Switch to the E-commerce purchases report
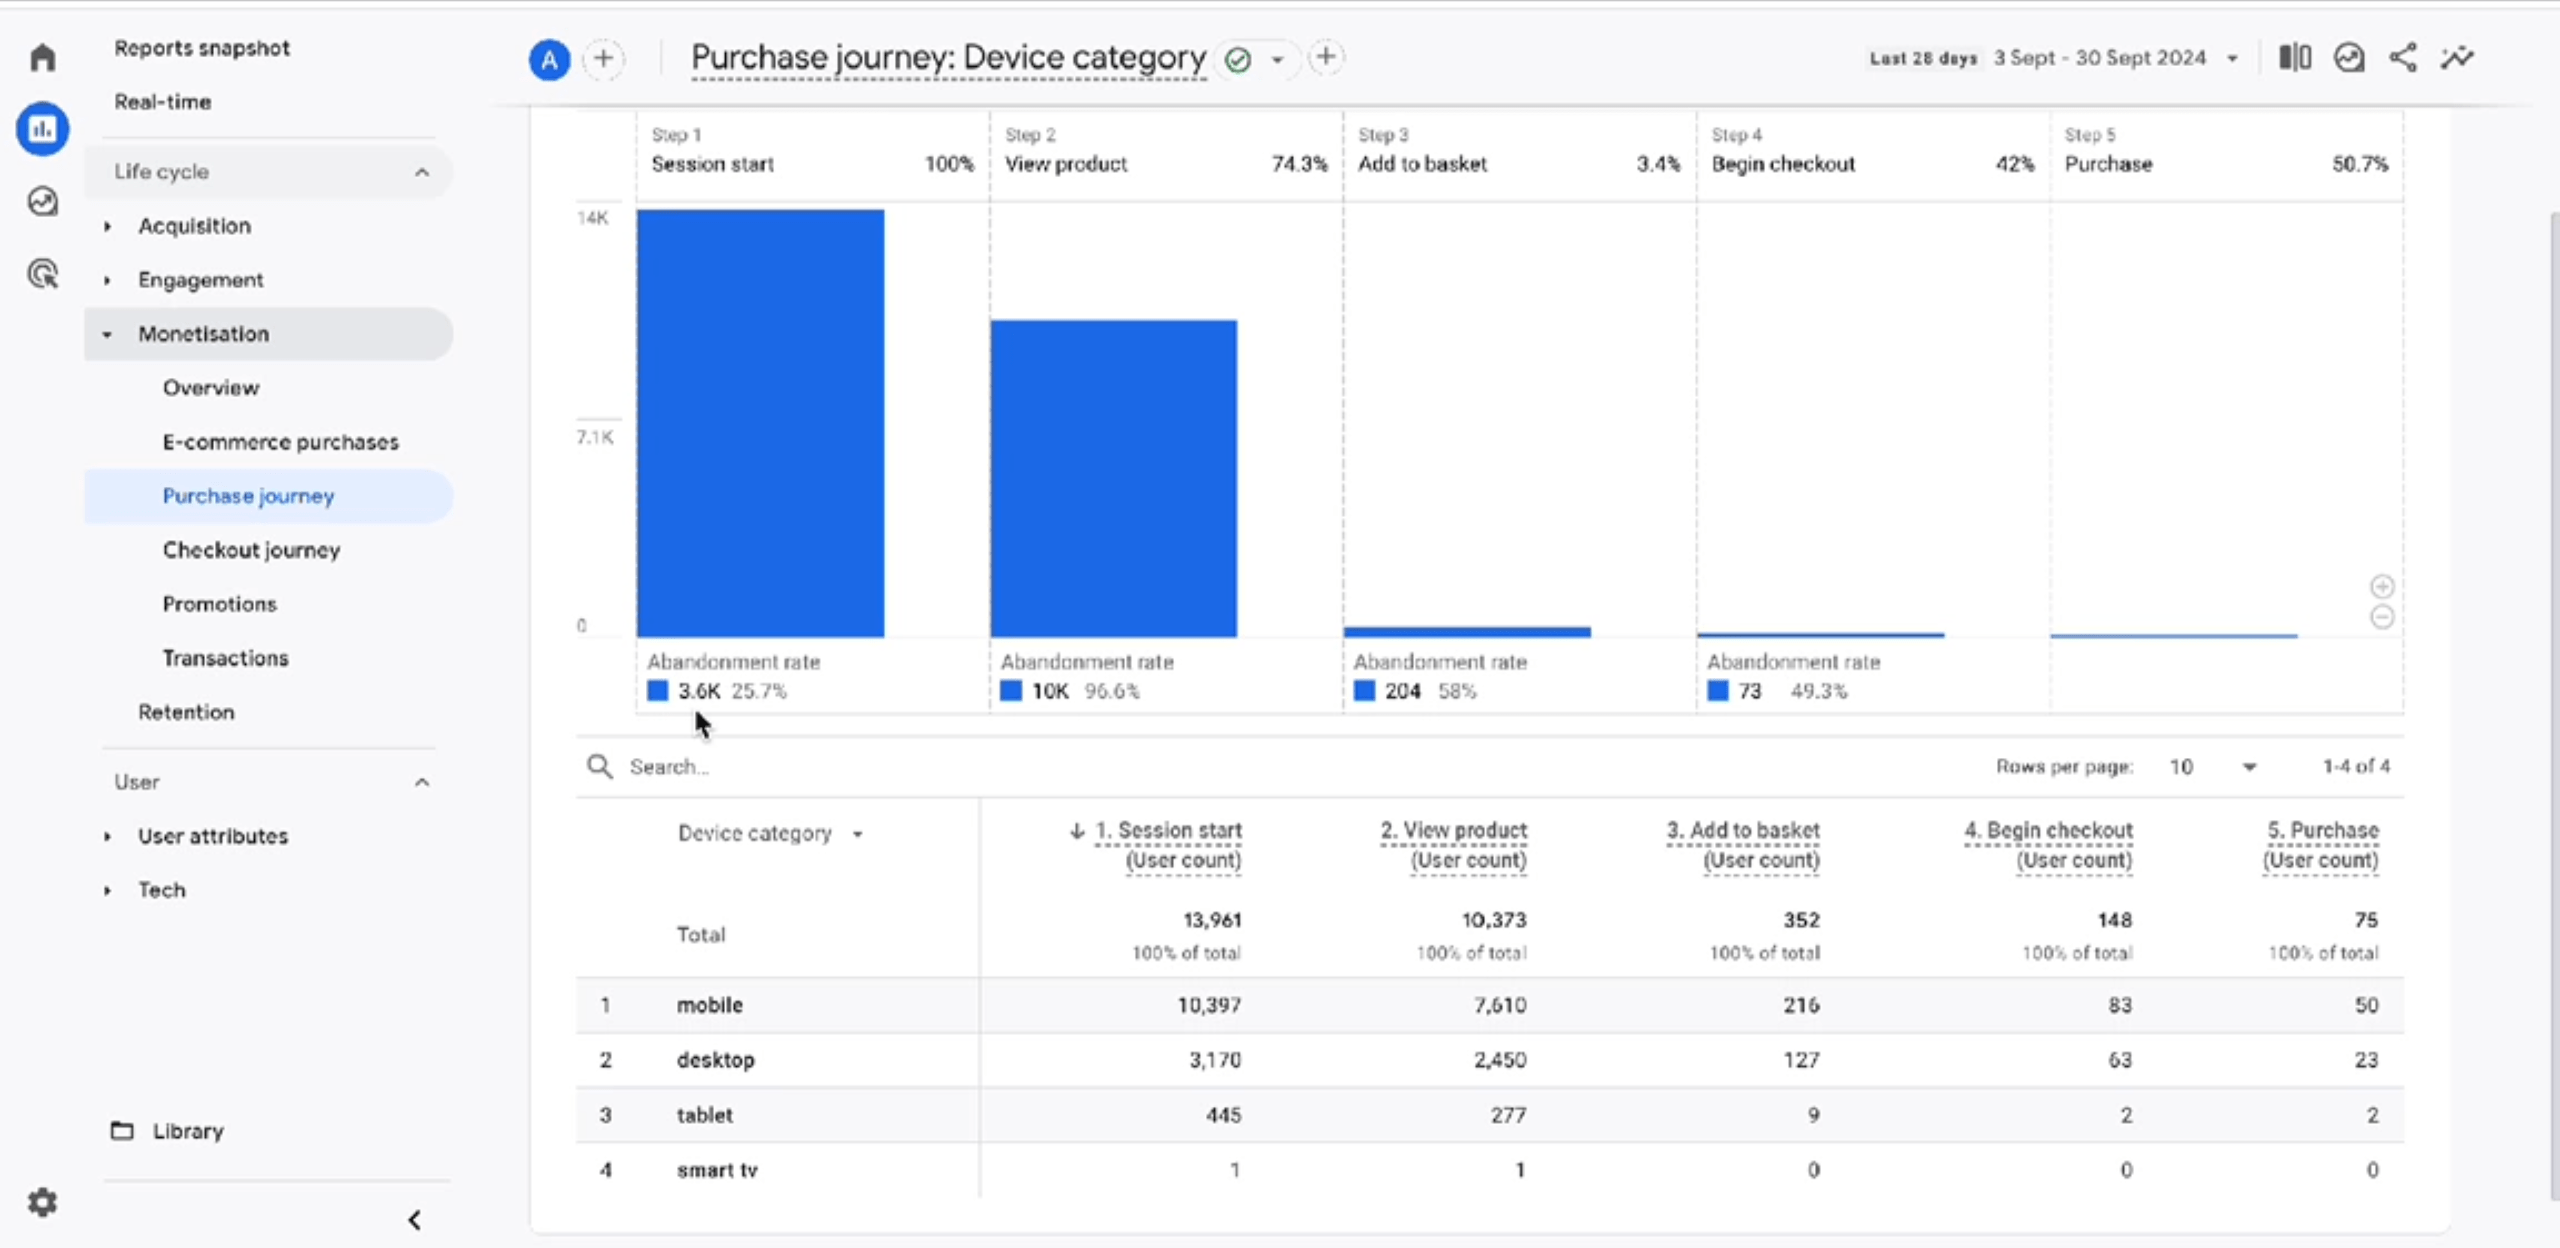Image resolution: width=2560 pixels, height=1248 pixels. pos(281,441)
